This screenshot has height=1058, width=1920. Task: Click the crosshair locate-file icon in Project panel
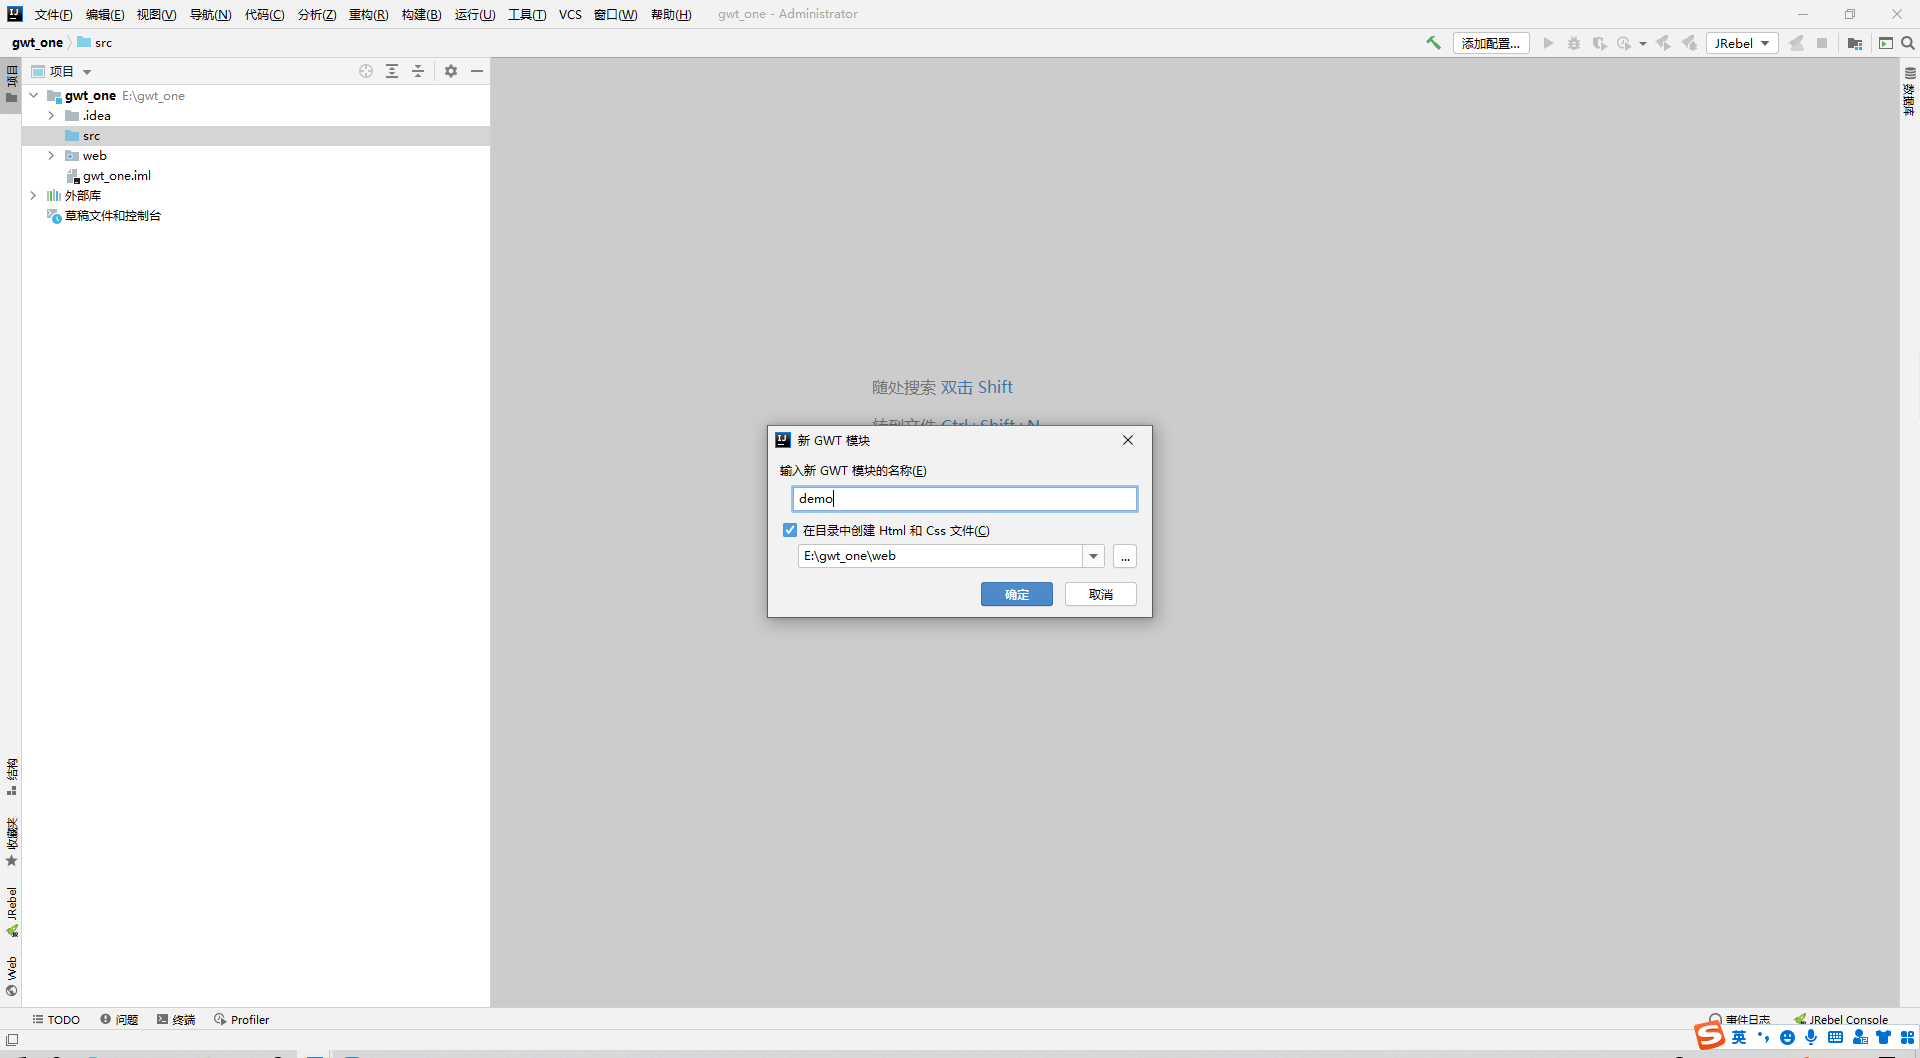(366, 71)
